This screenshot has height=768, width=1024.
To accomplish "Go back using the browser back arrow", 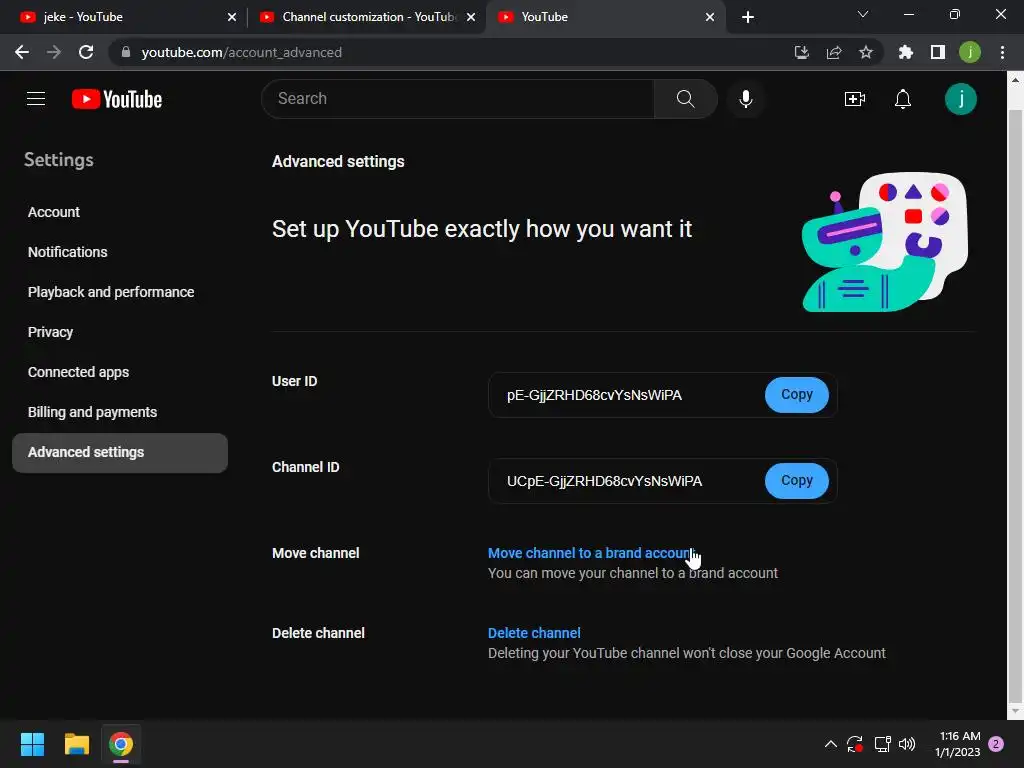I will coord(22,52).
